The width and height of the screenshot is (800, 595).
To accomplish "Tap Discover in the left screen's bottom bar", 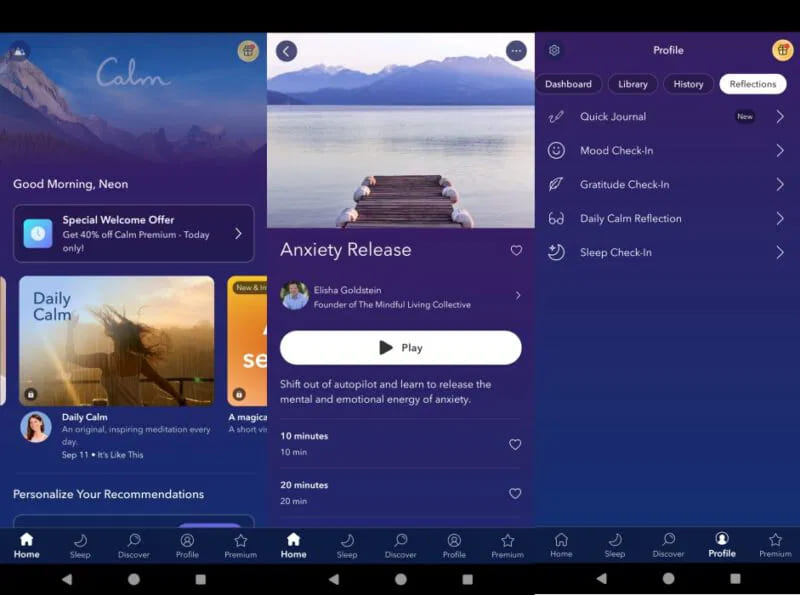I will (x=134, y=546).
